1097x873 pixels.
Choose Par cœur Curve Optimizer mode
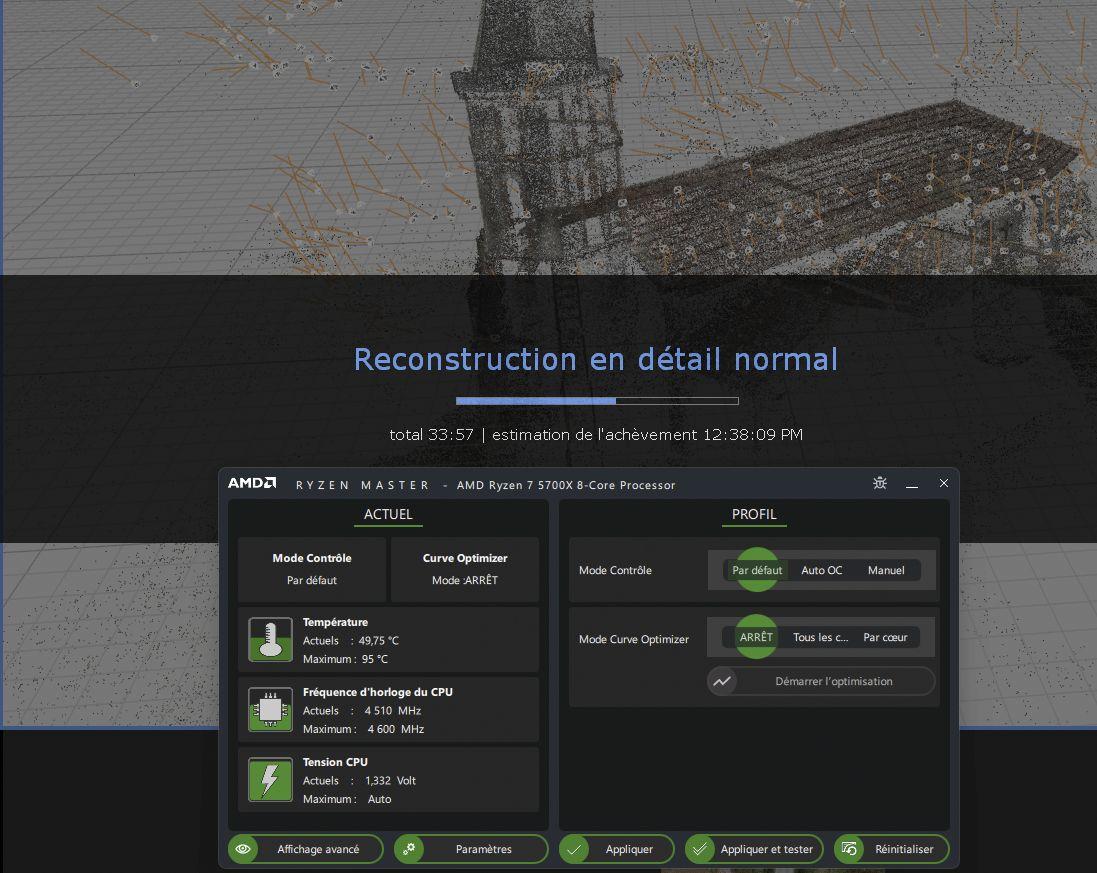pyautogui.click(x=885, y=637)
